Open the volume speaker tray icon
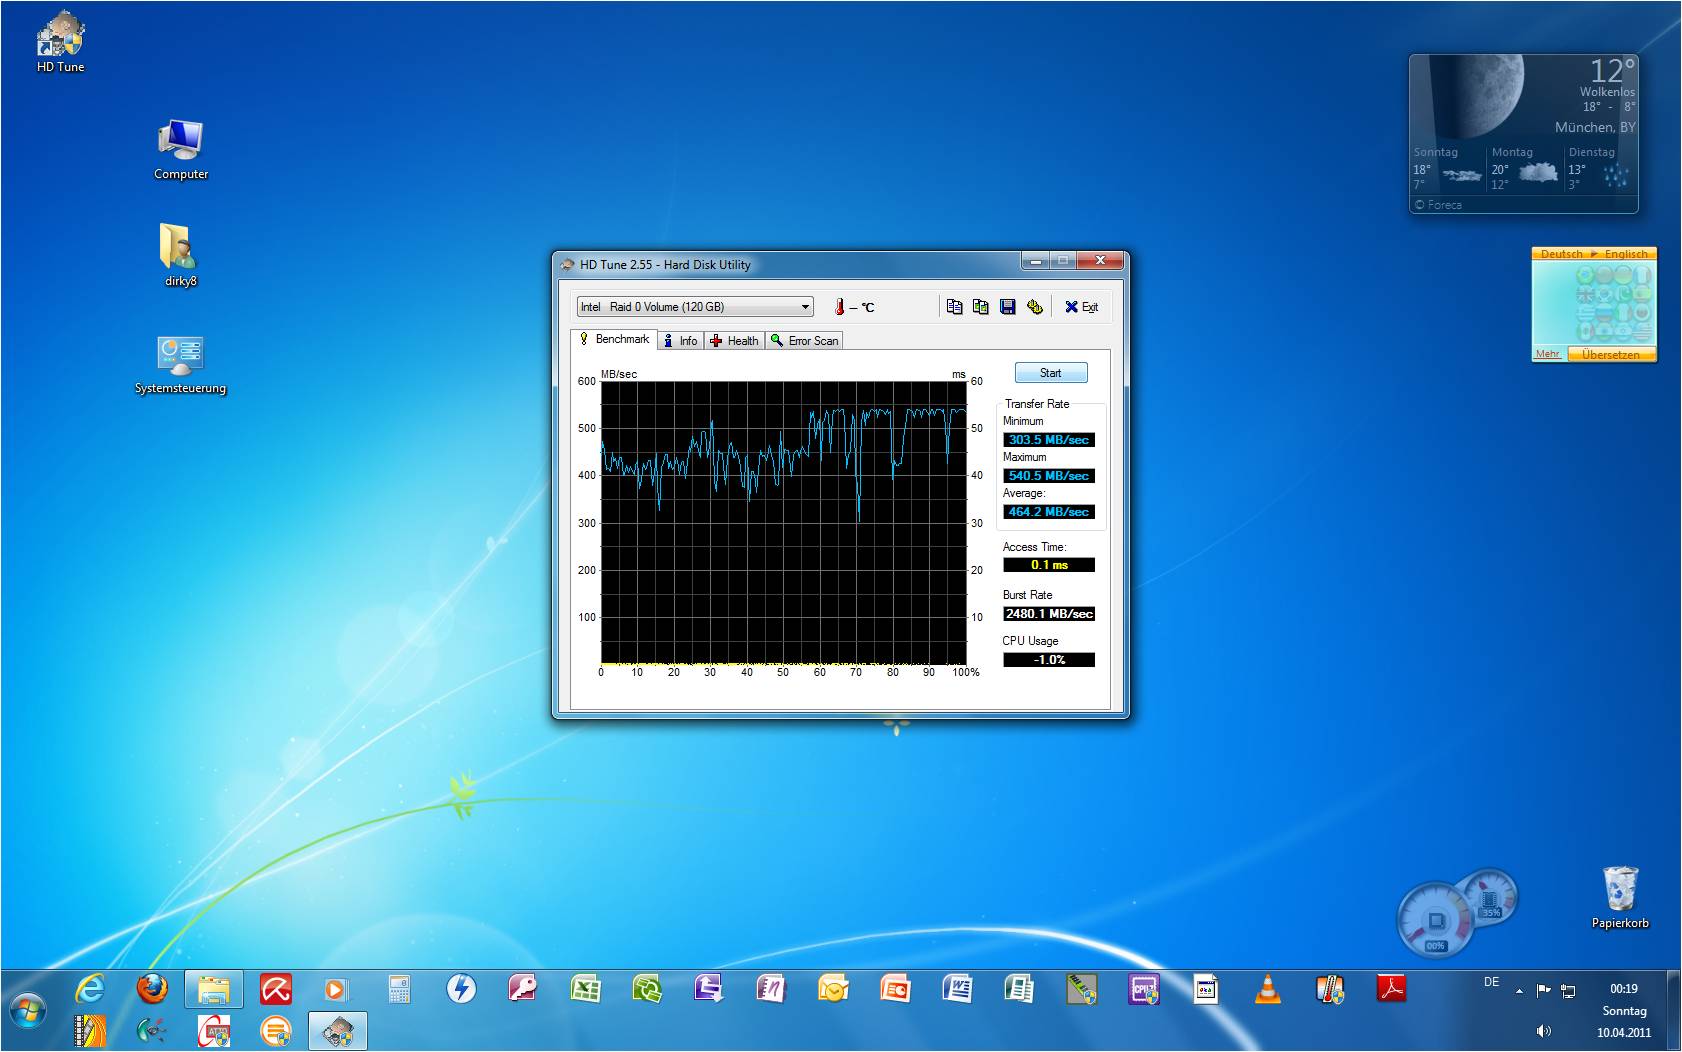The height and width of the screenshot is (1052, 1682). tap(1544, 1031)
